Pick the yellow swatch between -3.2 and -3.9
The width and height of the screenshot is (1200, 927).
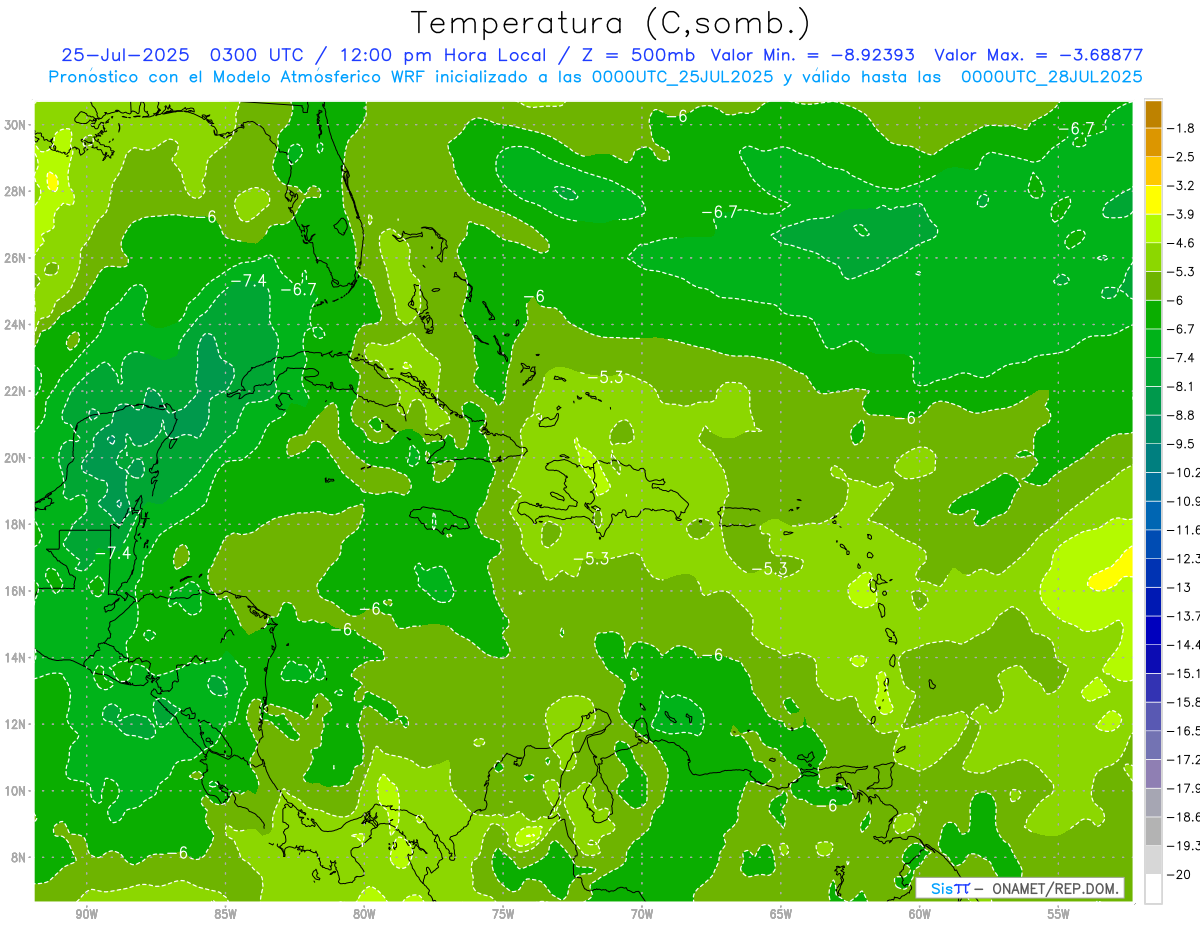pyautogui.click(x=1153, y=200)
